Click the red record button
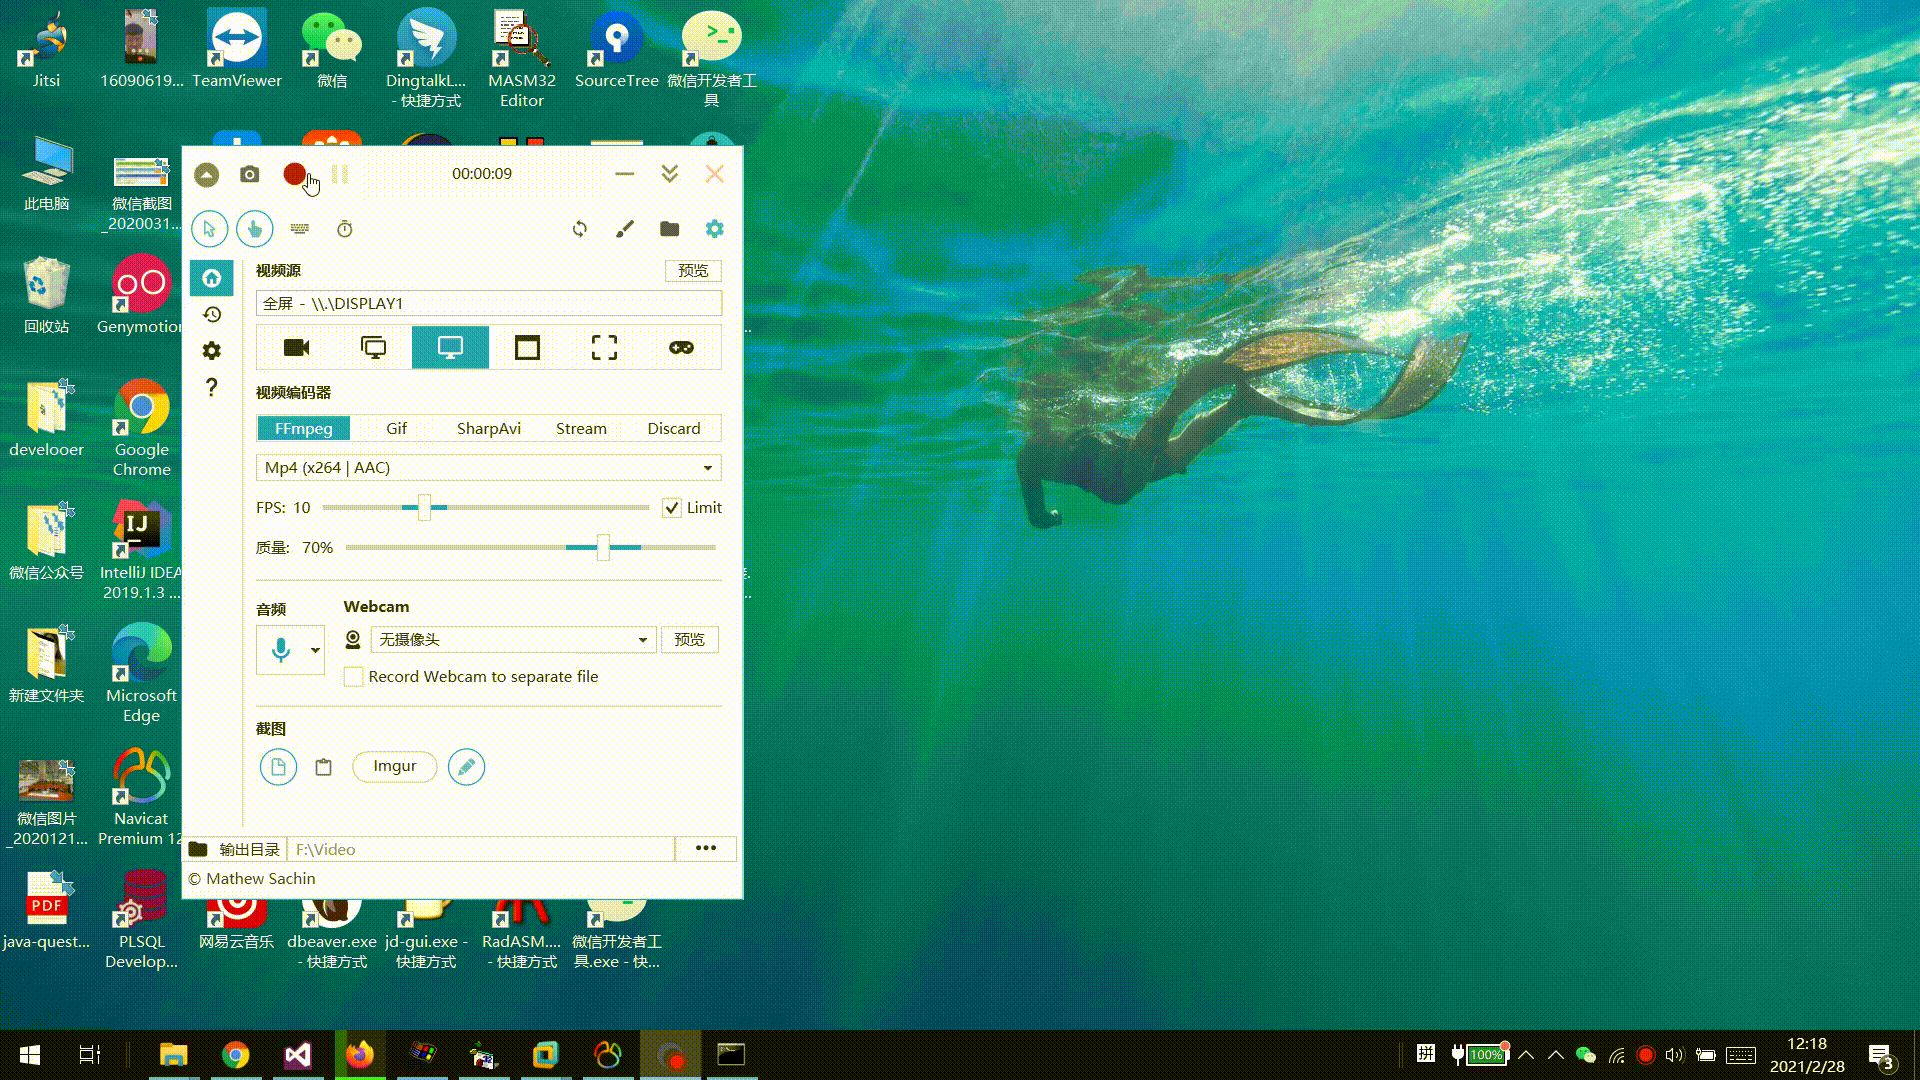 tap(294, 174)
